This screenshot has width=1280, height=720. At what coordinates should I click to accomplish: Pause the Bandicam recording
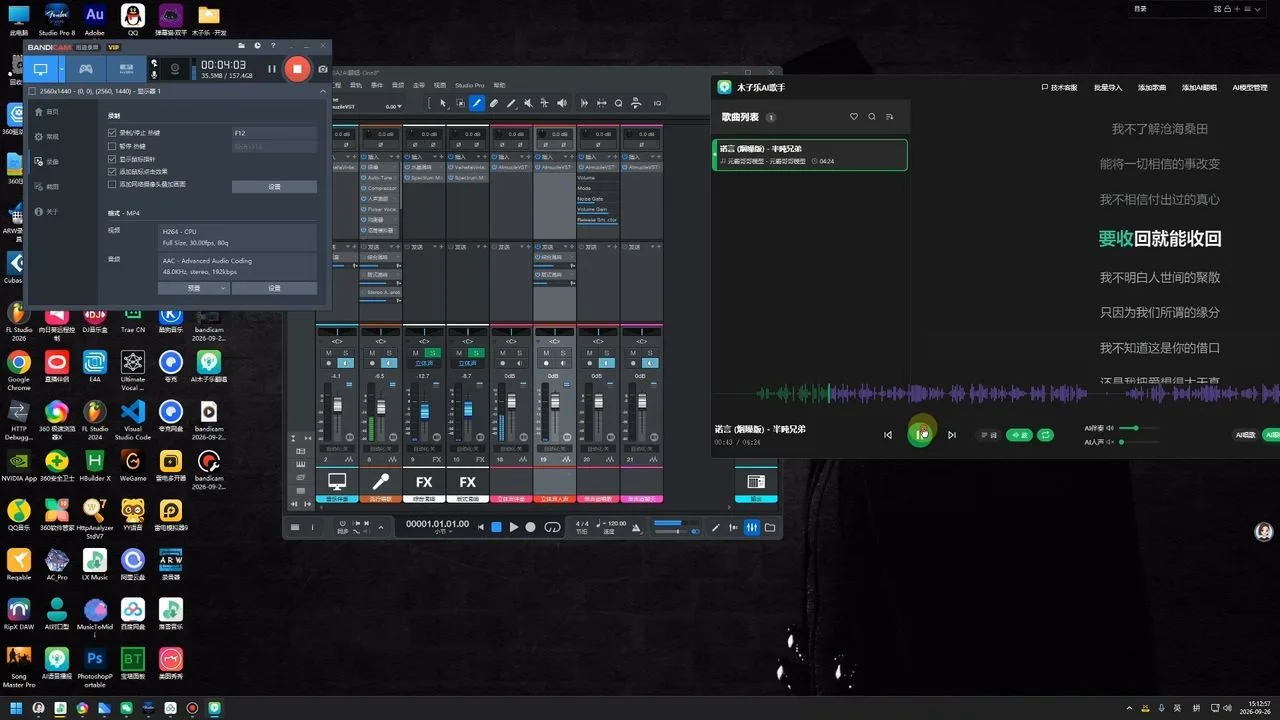coord(272,69)
